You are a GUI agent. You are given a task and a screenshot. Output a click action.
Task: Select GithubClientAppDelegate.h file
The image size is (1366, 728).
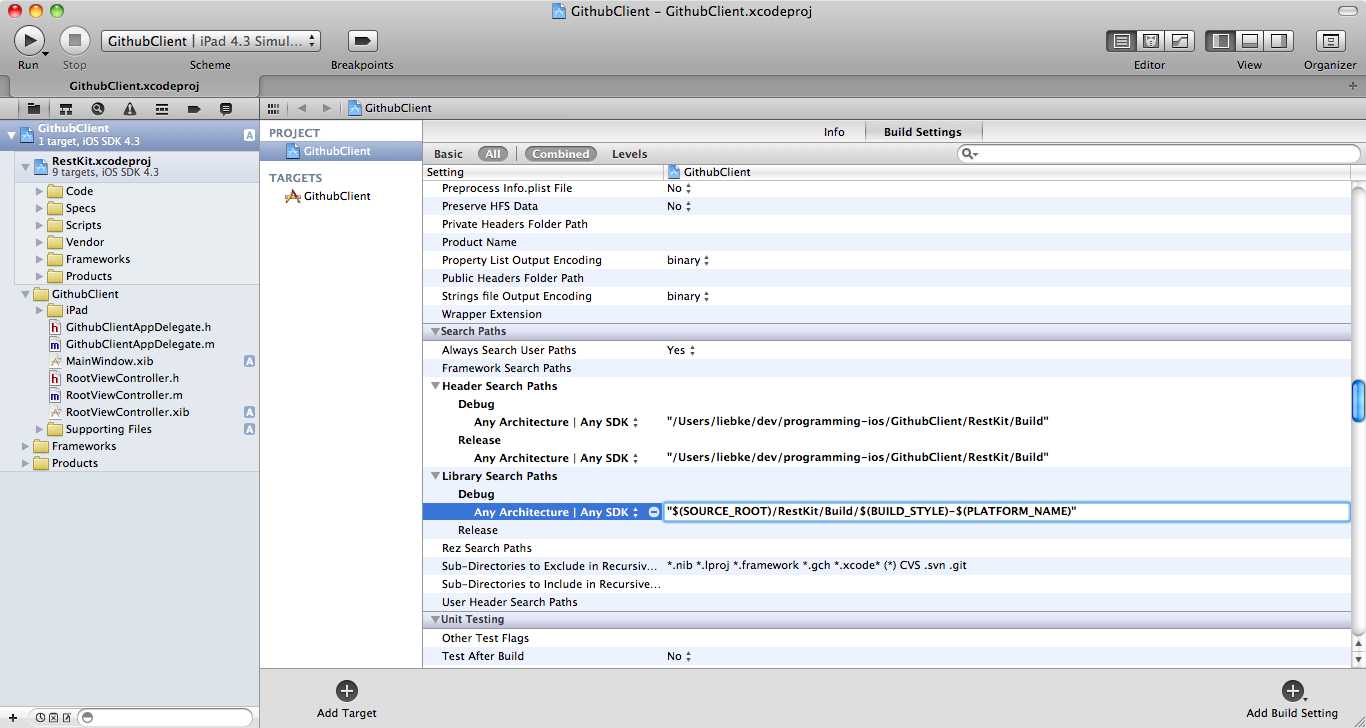[x=138, y=327]
